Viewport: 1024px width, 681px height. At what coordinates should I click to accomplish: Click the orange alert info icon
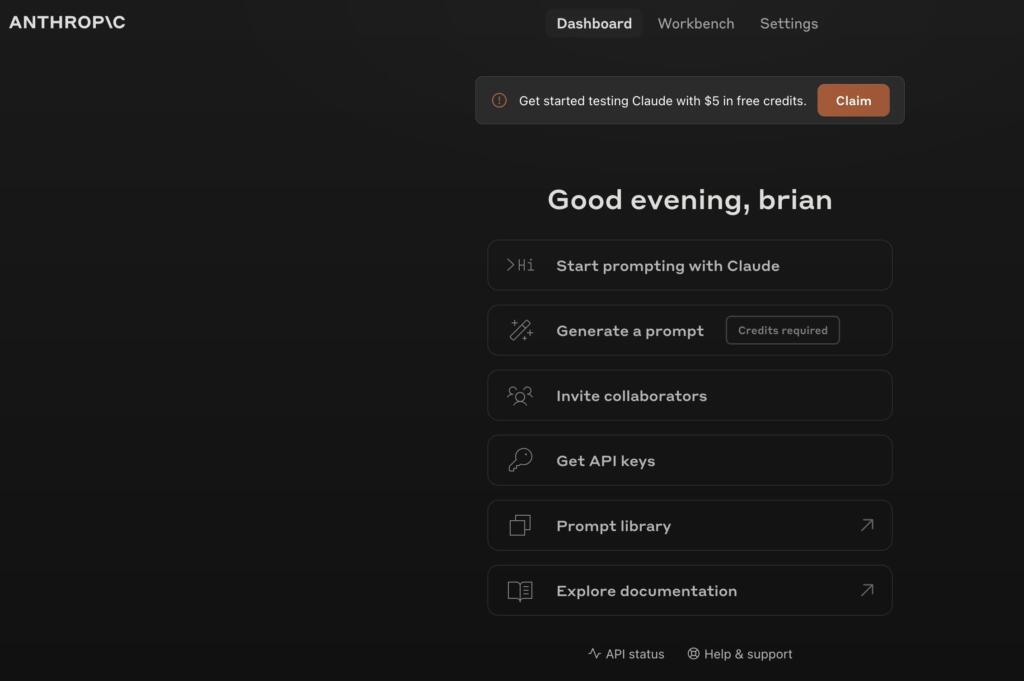point(499,100)
